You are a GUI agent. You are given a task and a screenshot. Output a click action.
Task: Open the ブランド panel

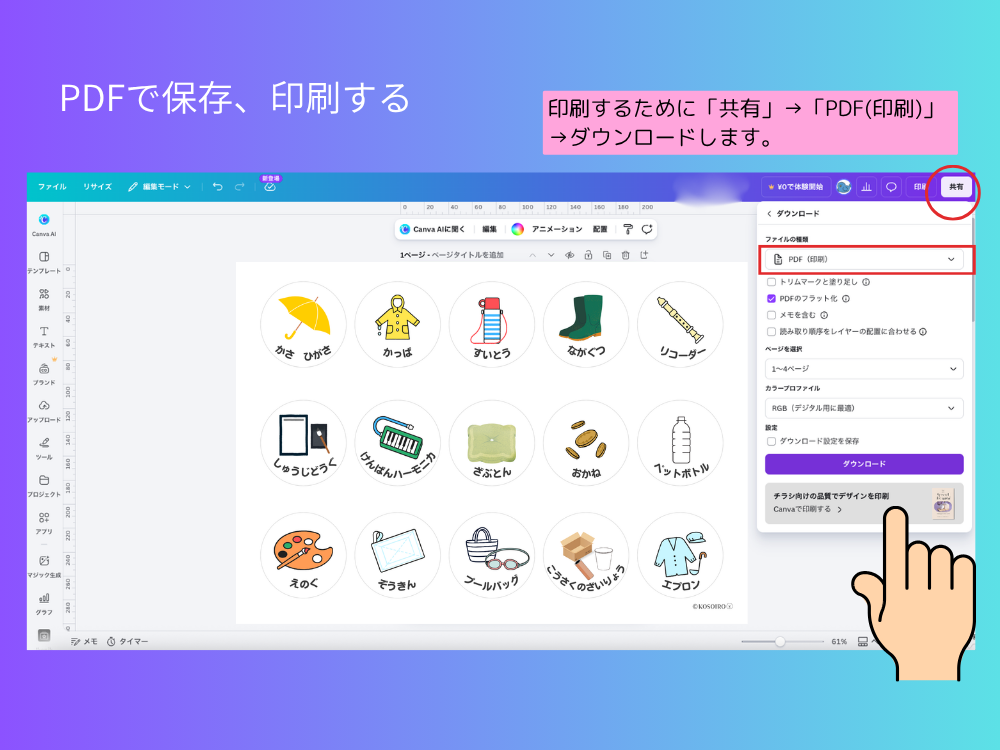point(44,374)
